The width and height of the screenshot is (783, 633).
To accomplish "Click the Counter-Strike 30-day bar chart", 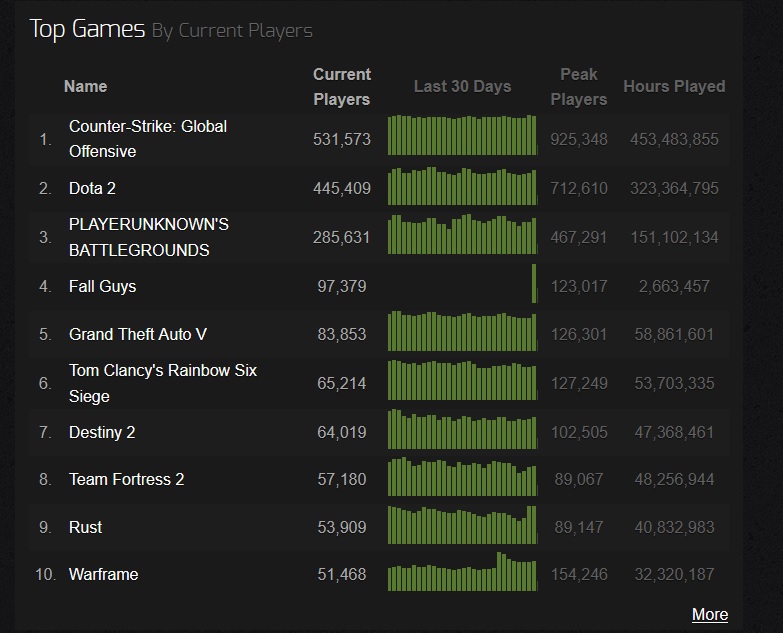I will point(462,135).
